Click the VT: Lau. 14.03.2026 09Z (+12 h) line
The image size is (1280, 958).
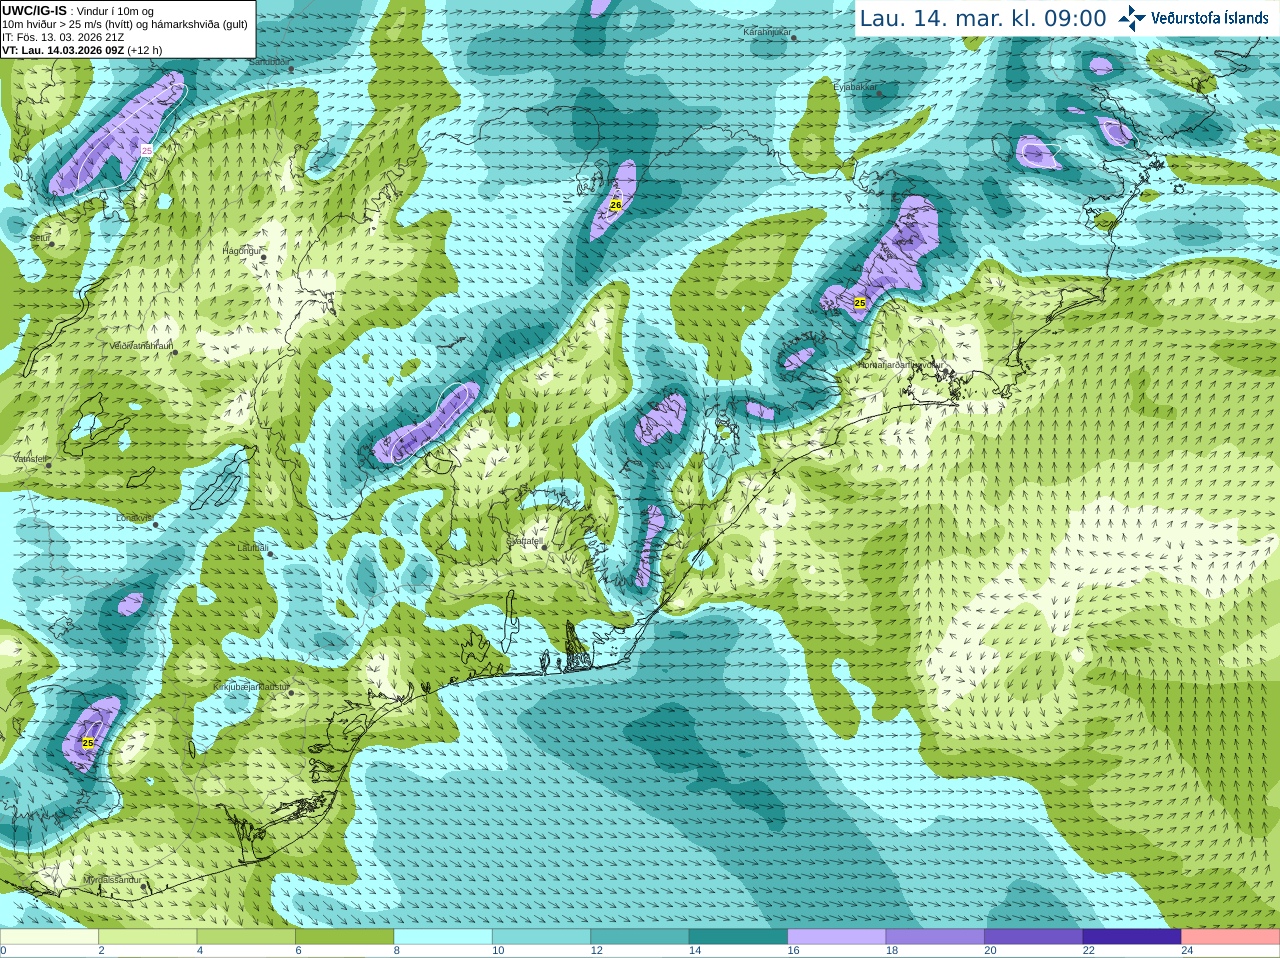click(x=82, y=50)
